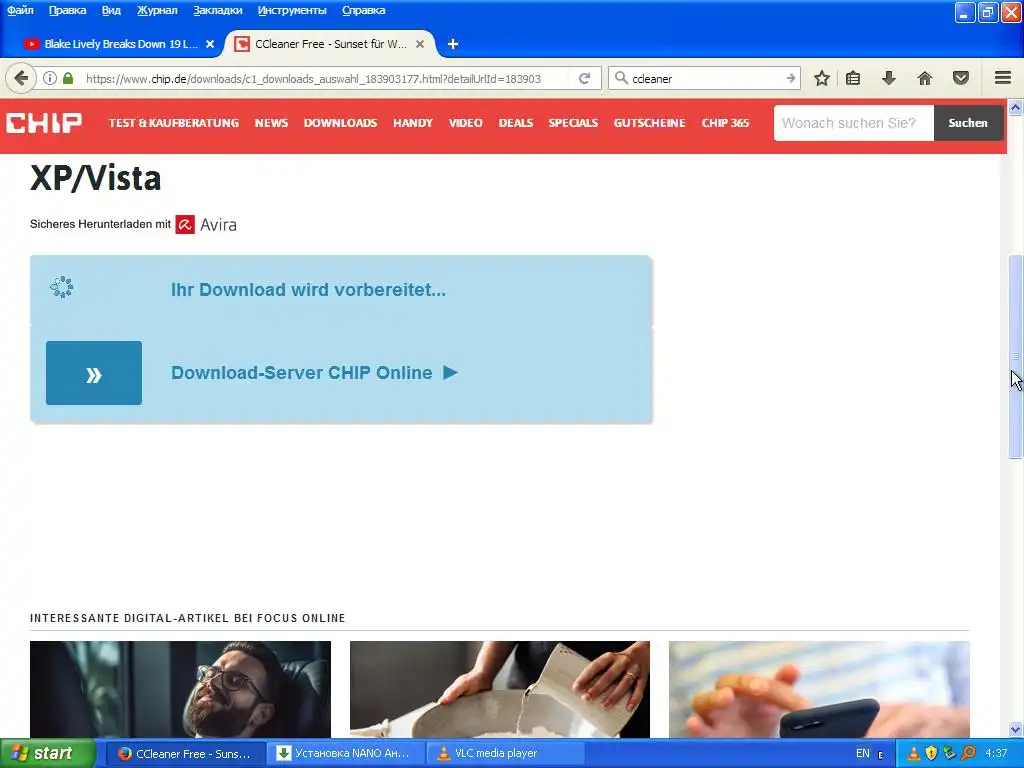Open Test & Kaufberatung section
The width and height of the screenshot is (1024, 768).
(x=174, y=123)
